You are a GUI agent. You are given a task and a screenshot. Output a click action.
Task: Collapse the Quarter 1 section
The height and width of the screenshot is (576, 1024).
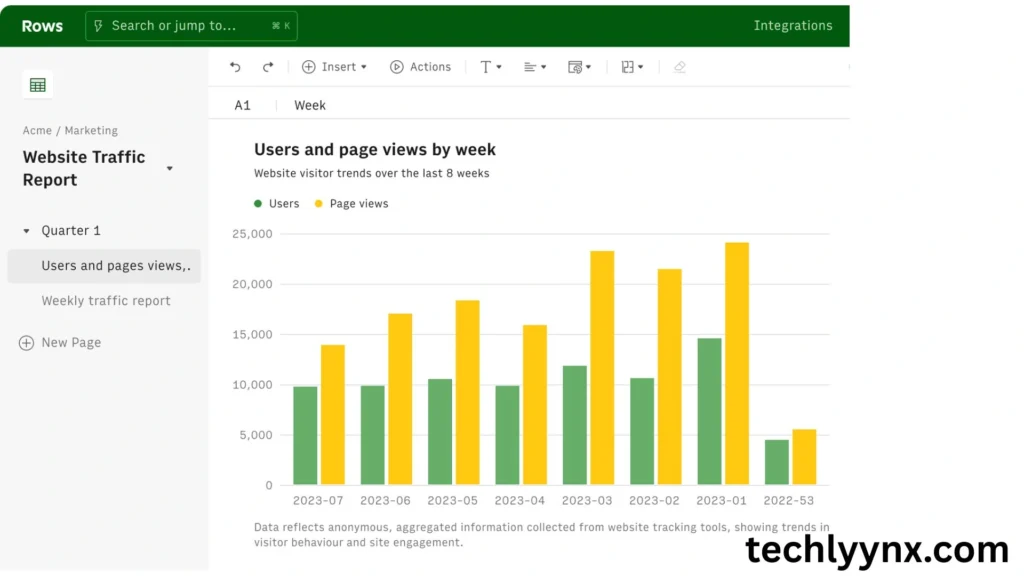coord(27,231)
